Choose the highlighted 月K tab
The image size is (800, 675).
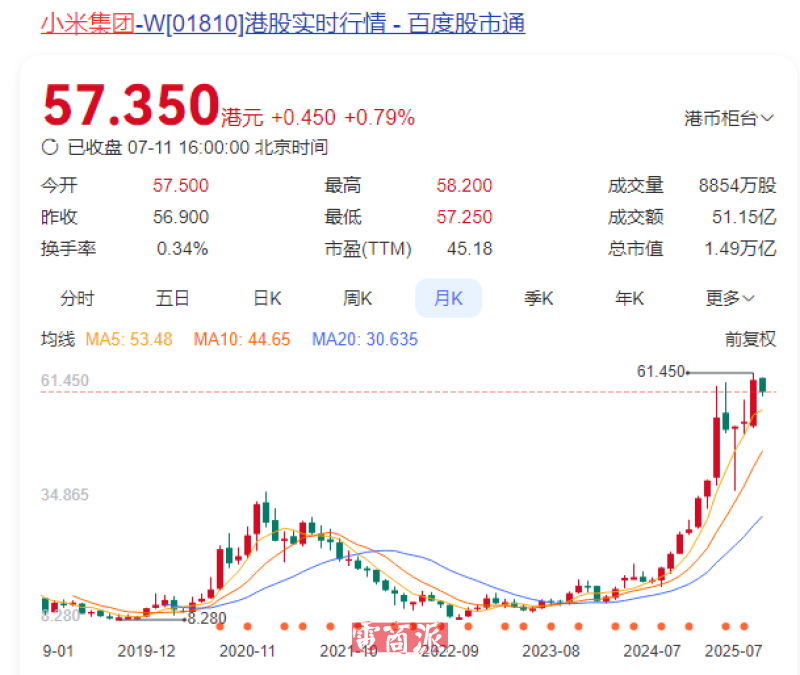point(448,298)
